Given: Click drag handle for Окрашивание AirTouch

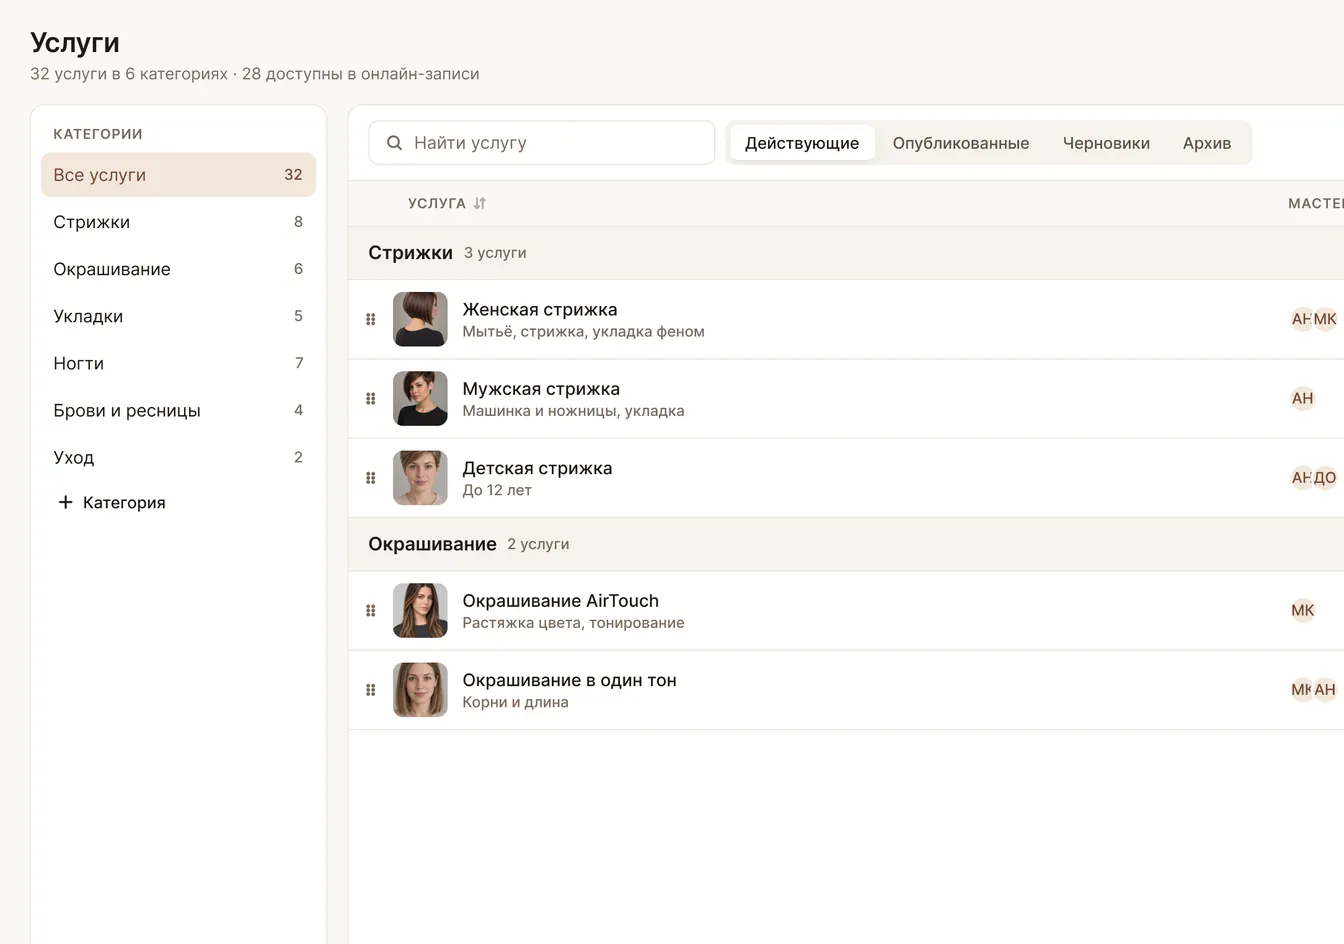Looking at the screenshot, I should coord(371,610).
